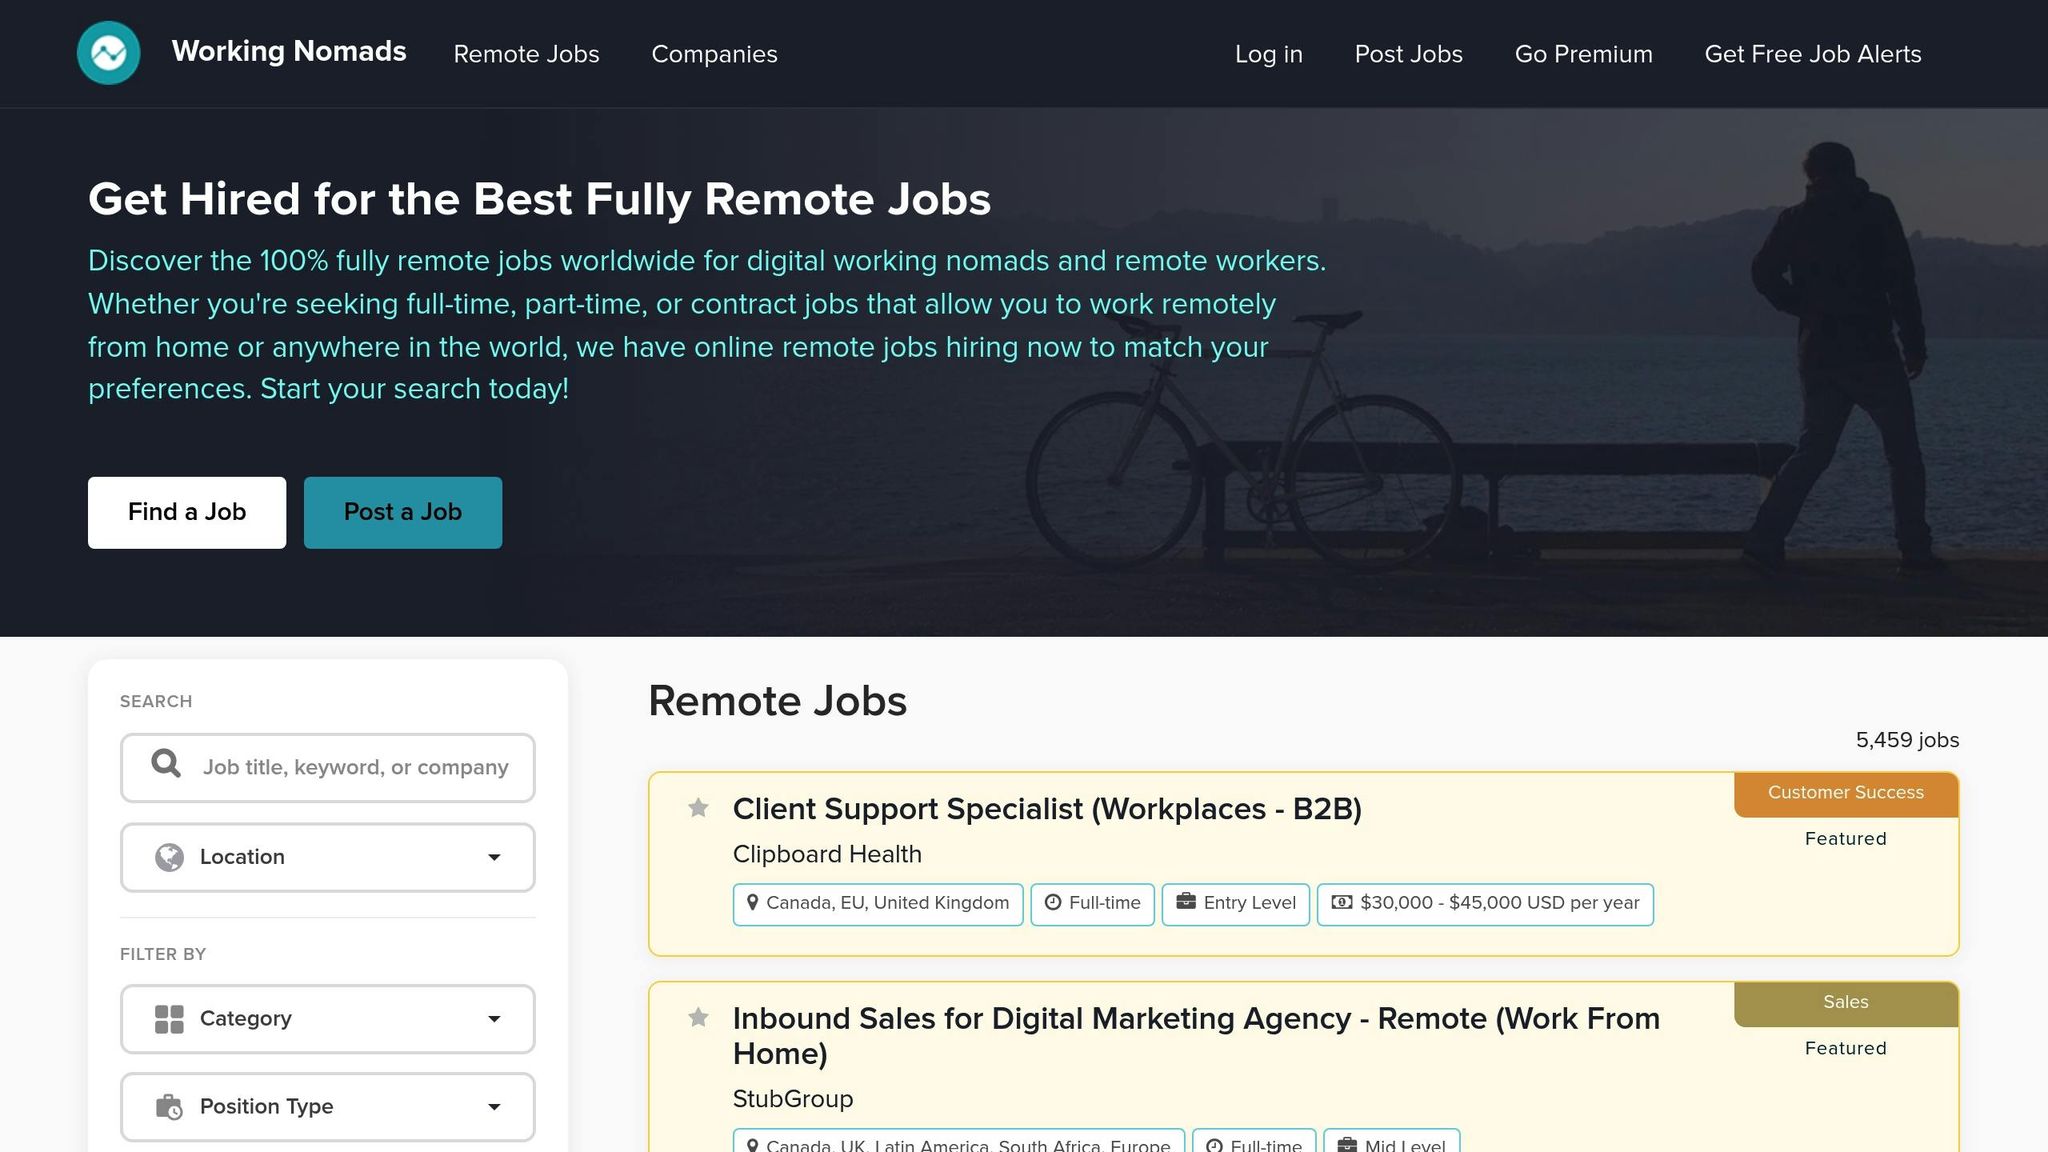The width and height of the screenshot is (2048, 1152).
Task: Click the grid icon in the Category filter
Action: (168, 1018)
